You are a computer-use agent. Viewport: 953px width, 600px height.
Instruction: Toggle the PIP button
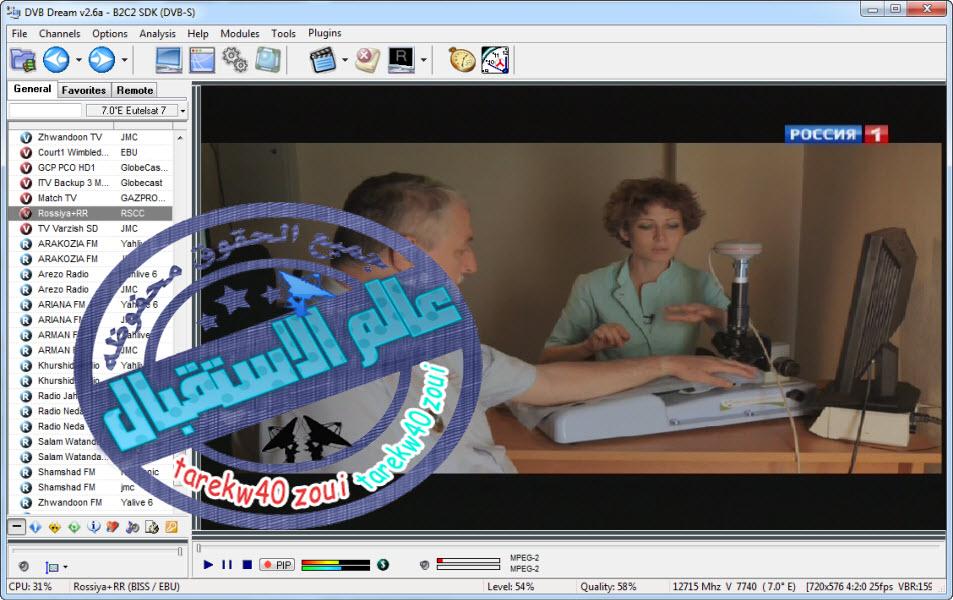point(277,565)
